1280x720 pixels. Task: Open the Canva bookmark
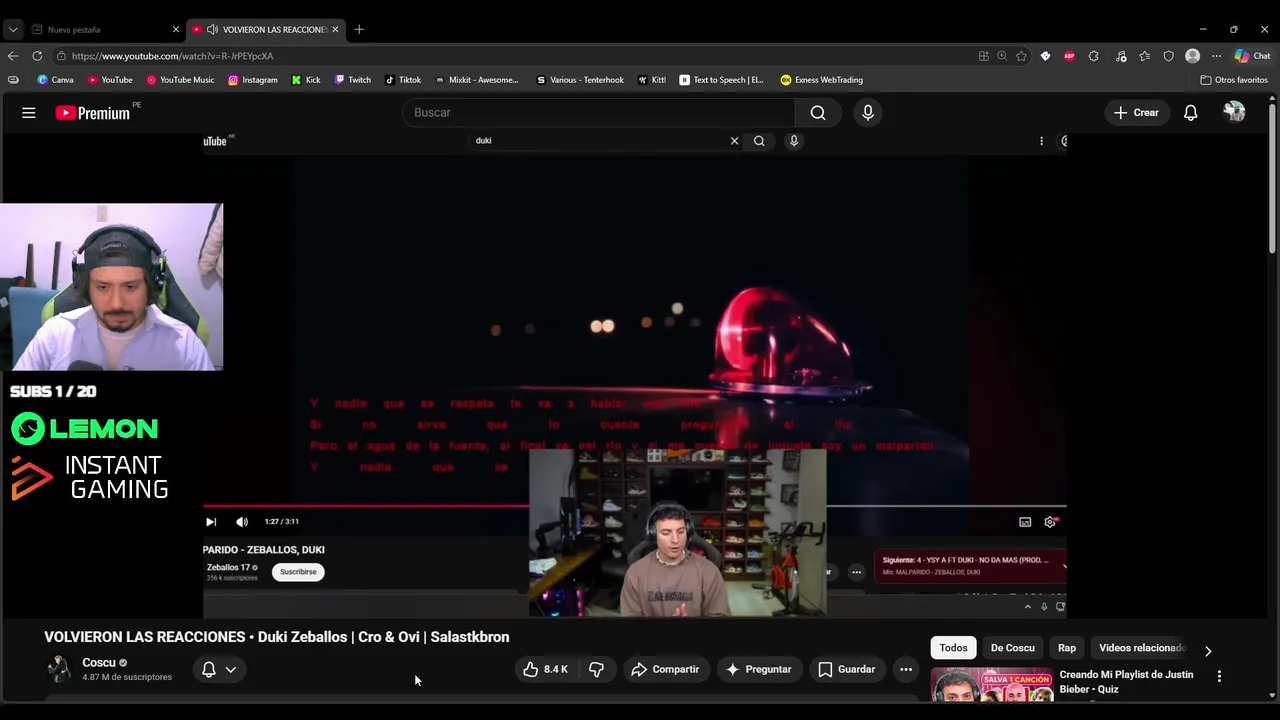[x=55, y=80]
